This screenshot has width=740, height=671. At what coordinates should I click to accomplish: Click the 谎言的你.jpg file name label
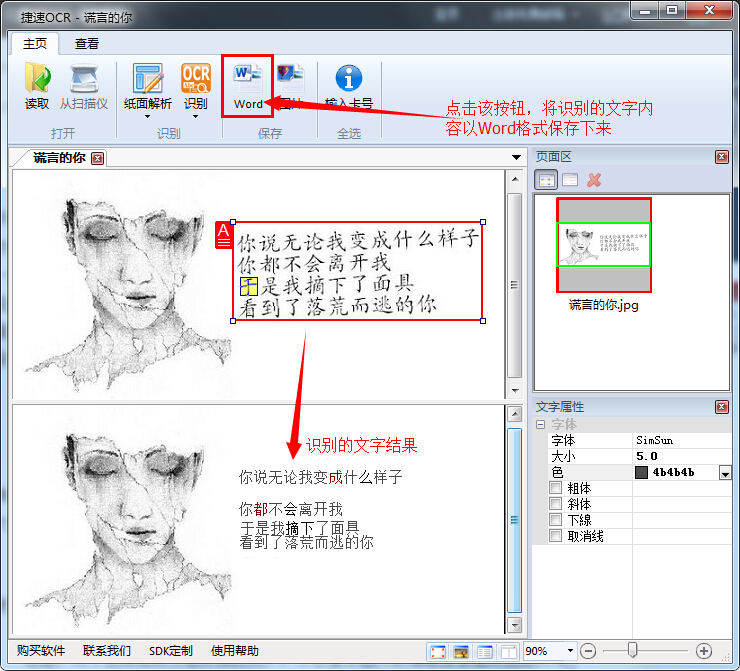click(x=604, y=305)
